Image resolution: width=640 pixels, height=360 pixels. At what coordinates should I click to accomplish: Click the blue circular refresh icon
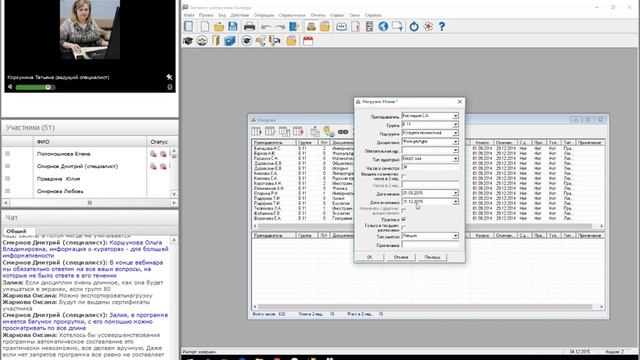[x=414, y=27]
